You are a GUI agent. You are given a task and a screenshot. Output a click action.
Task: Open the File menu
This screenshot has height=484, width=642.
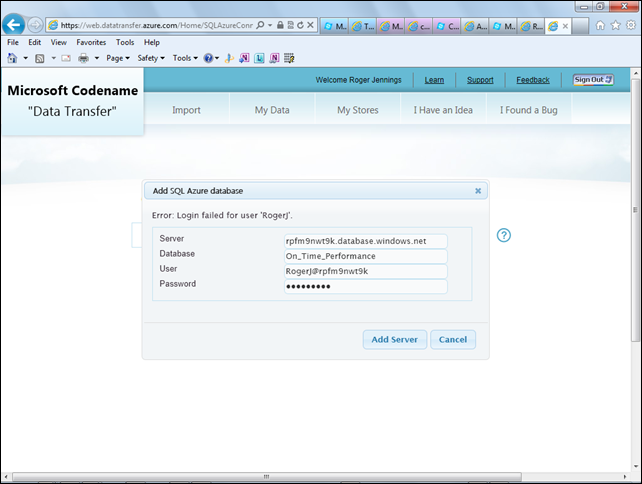click(x=13, y=42)
